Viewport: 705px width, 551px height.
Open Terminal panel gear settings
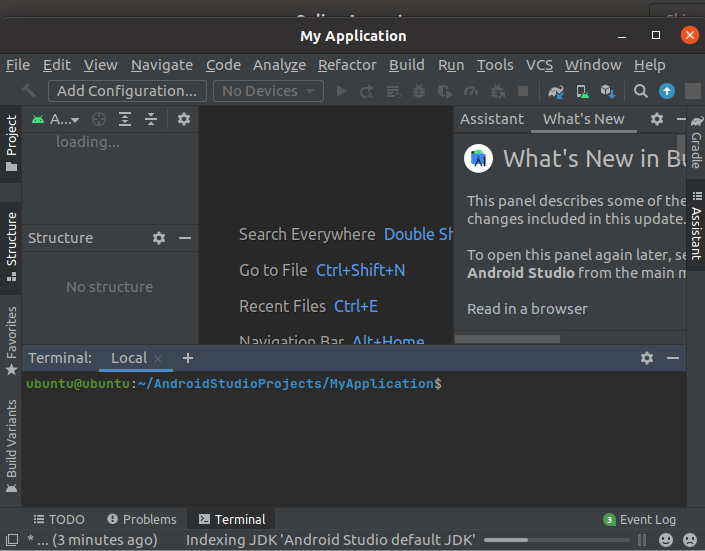pyautogui.click(x=647, y=358)
